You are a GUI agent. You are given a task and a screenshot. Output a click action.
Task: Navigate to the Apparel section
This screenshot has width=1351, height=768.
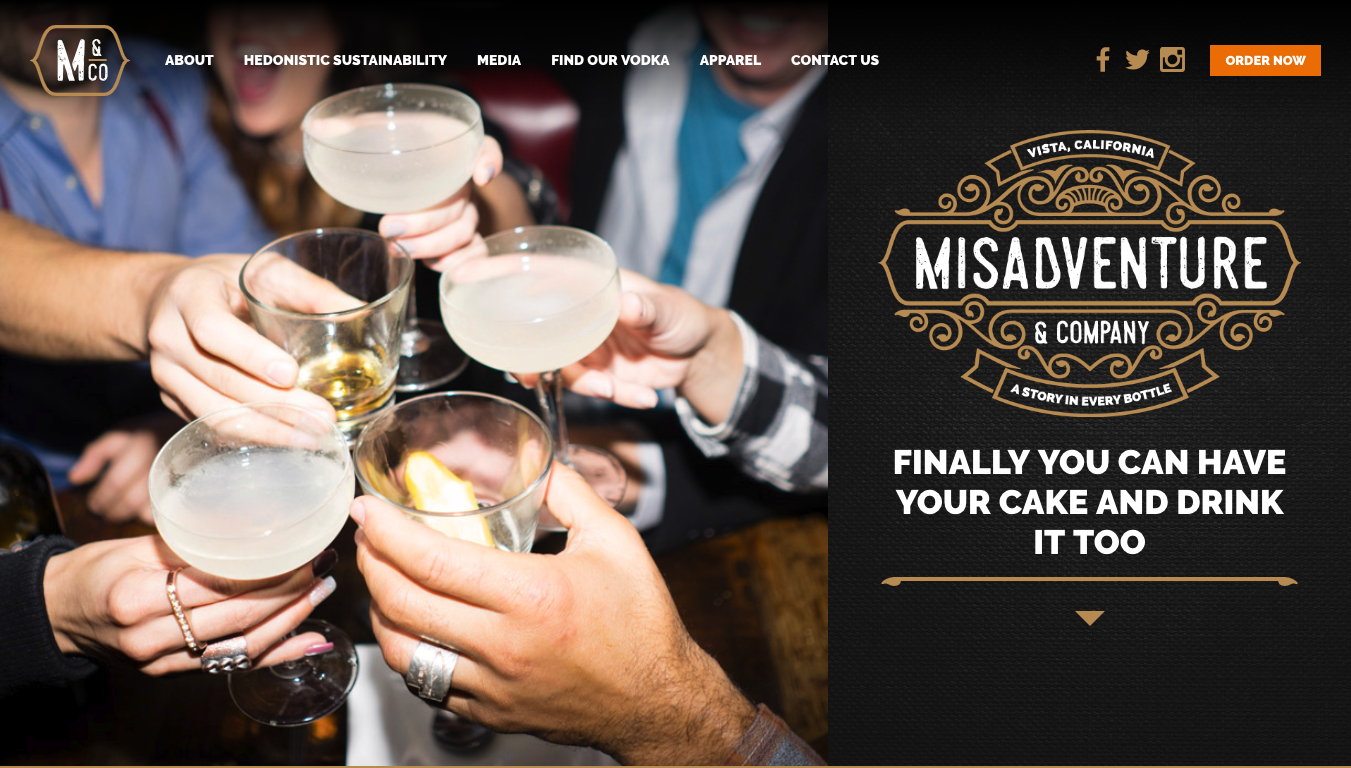coord(730,60)
